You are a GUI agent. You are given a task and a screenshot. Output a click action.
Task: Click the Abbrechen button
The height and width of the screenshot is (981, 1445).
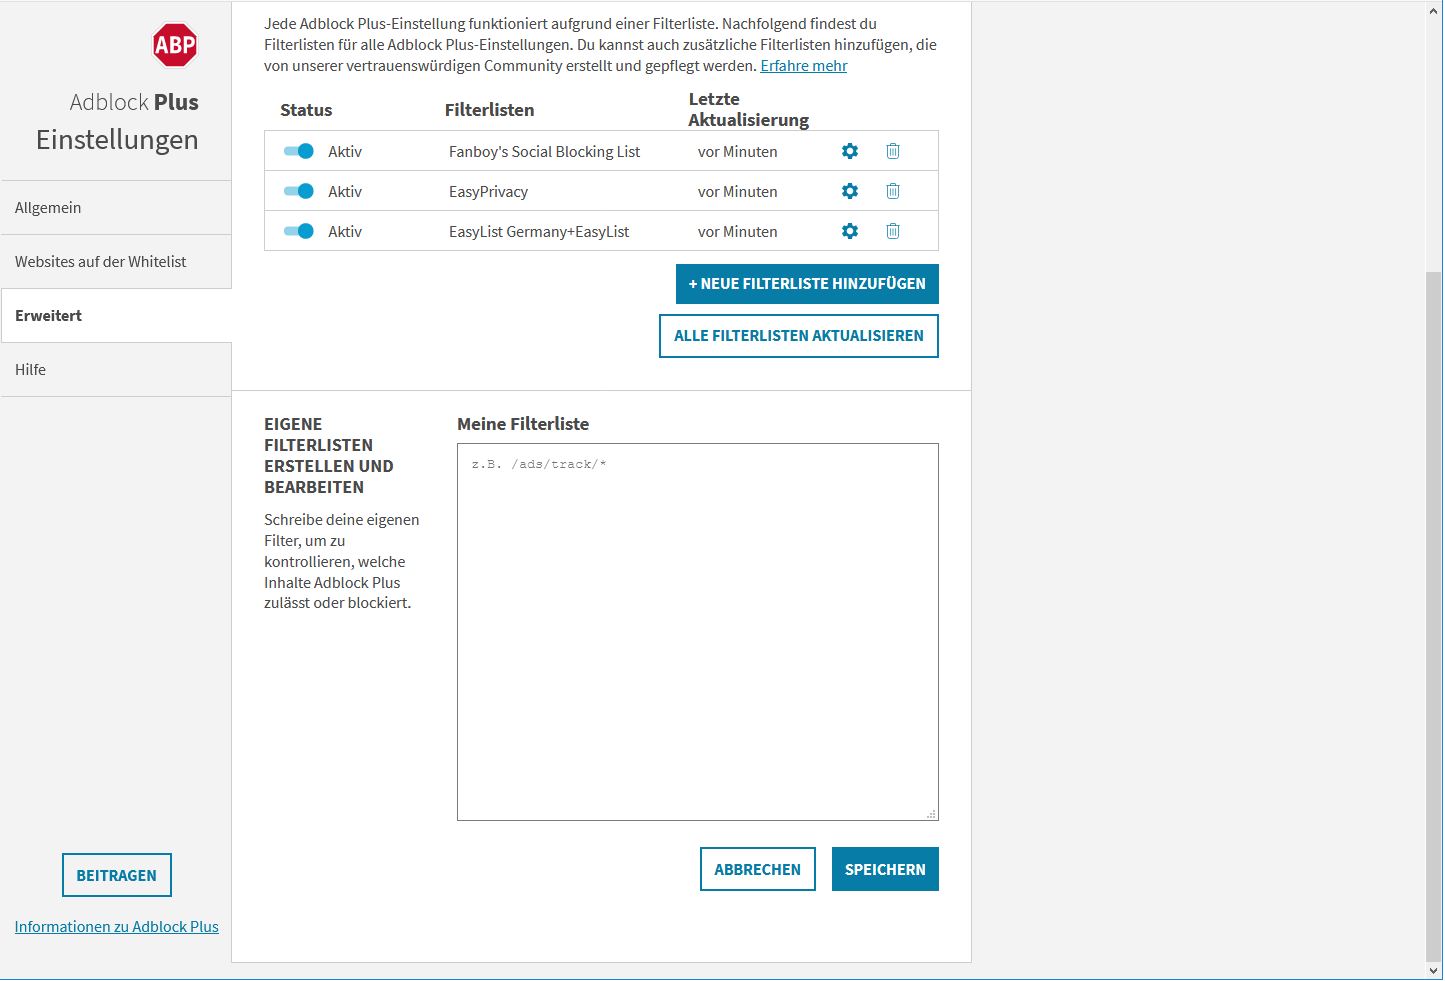click(758, 869)
